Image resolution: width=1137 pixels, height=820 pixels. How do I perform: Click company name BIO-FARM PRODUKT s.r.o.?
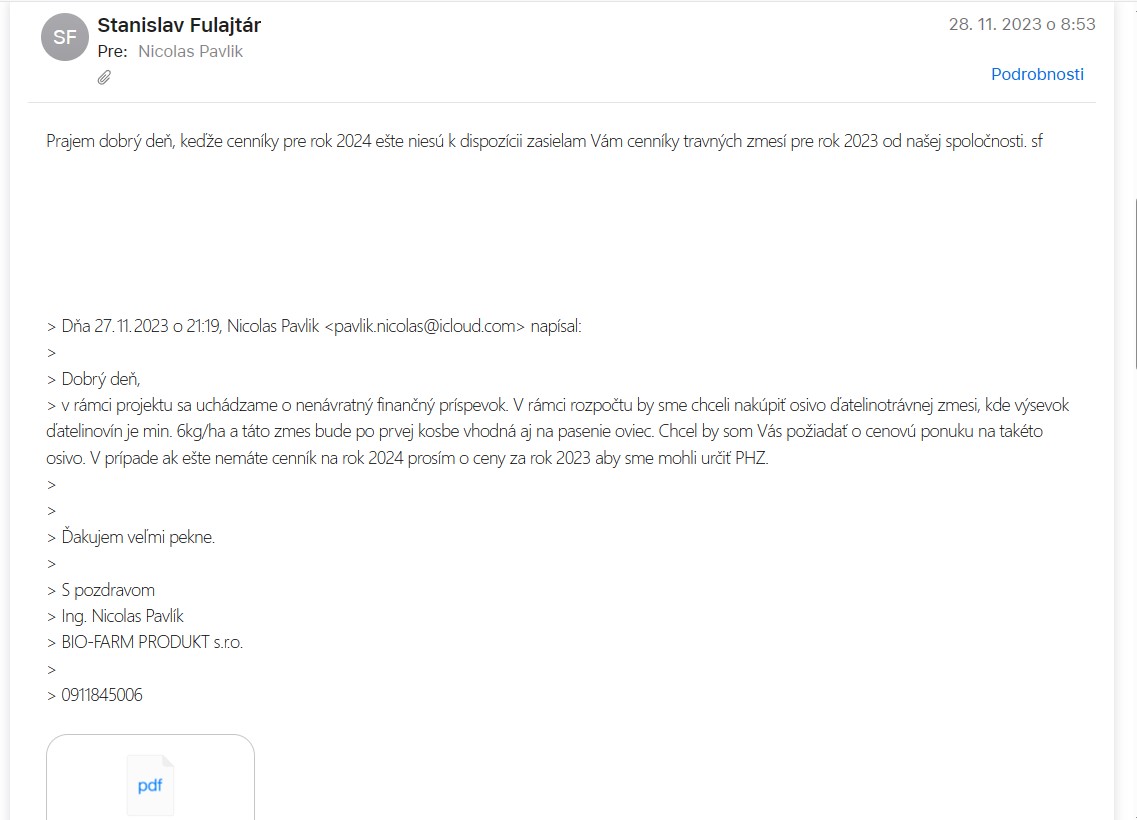pyautogui.click(x=152, y=642)
